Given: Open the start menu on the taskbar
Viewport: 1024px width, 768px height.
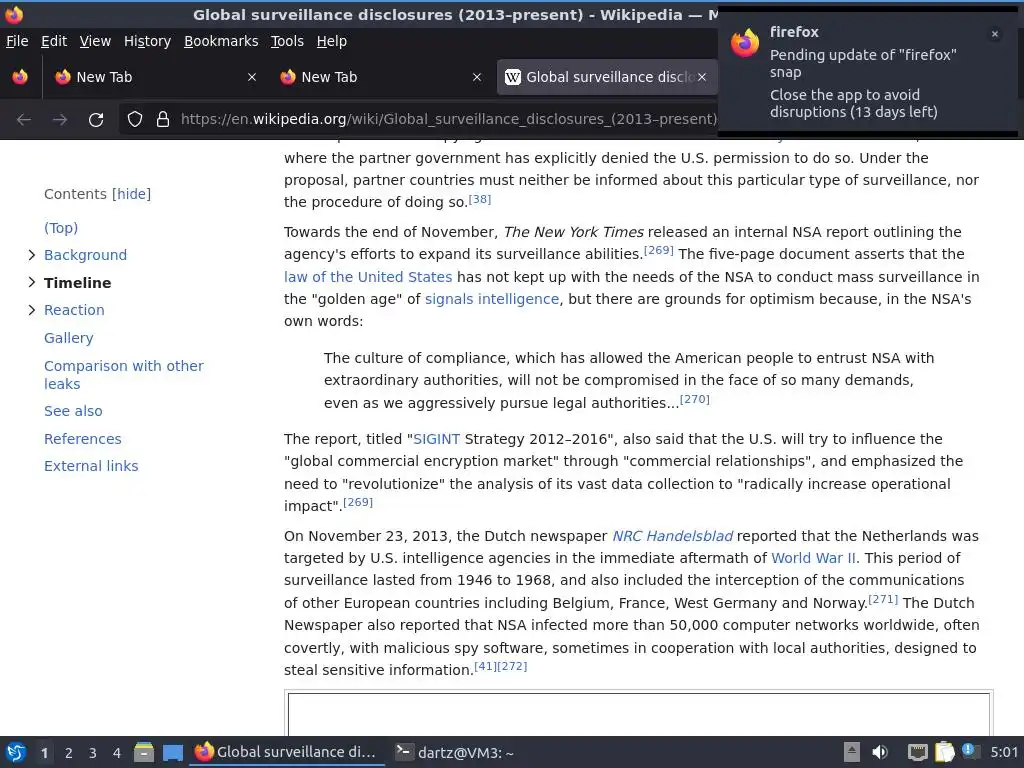Looking at the screenshot, I should point(16,752).
